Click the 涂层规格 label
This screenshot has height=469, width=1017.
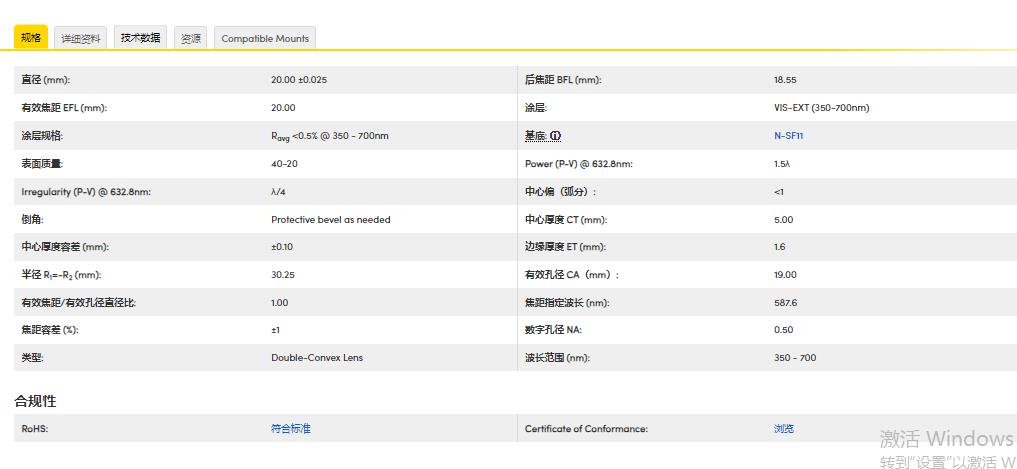(42, 136)
